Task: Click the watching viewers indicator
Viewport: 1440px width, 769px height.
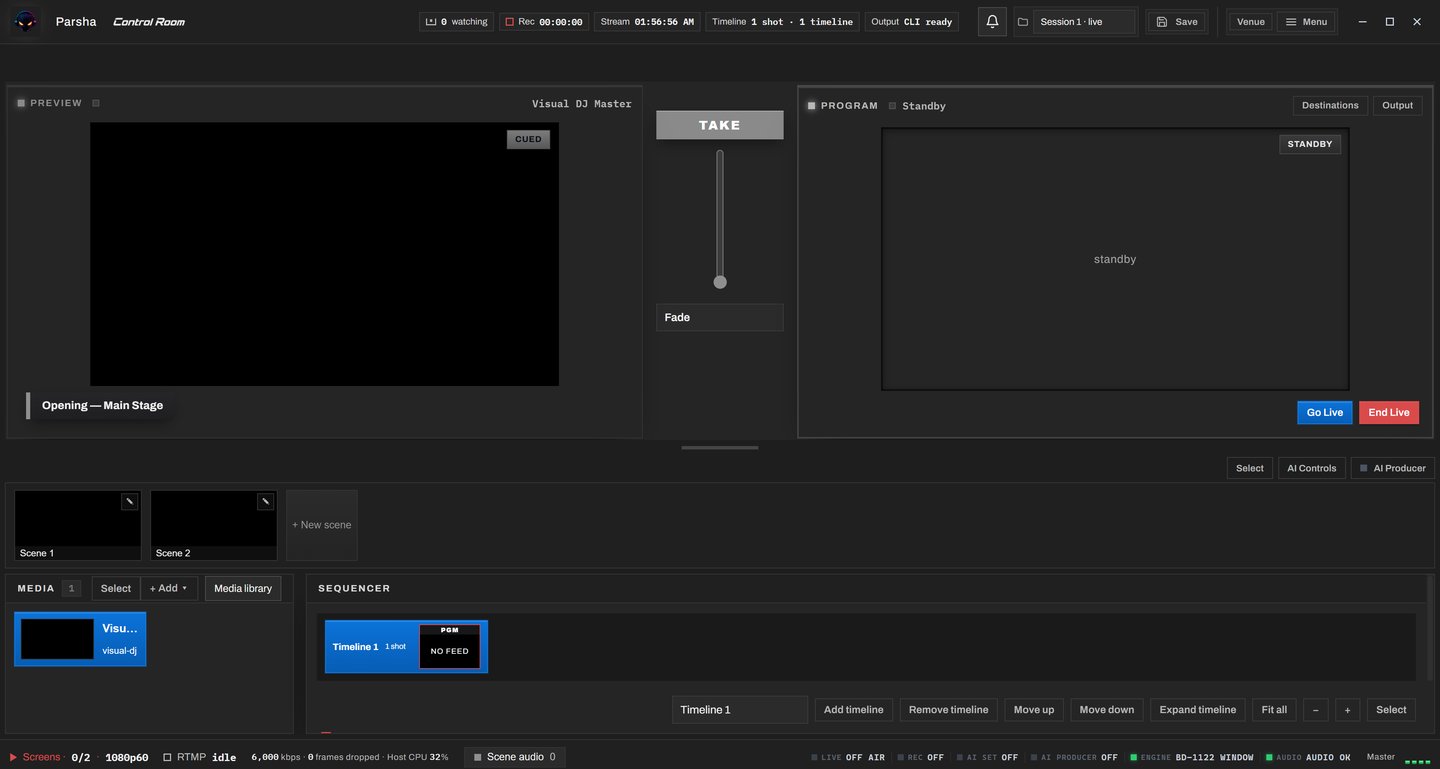Action: coord(456,21)
